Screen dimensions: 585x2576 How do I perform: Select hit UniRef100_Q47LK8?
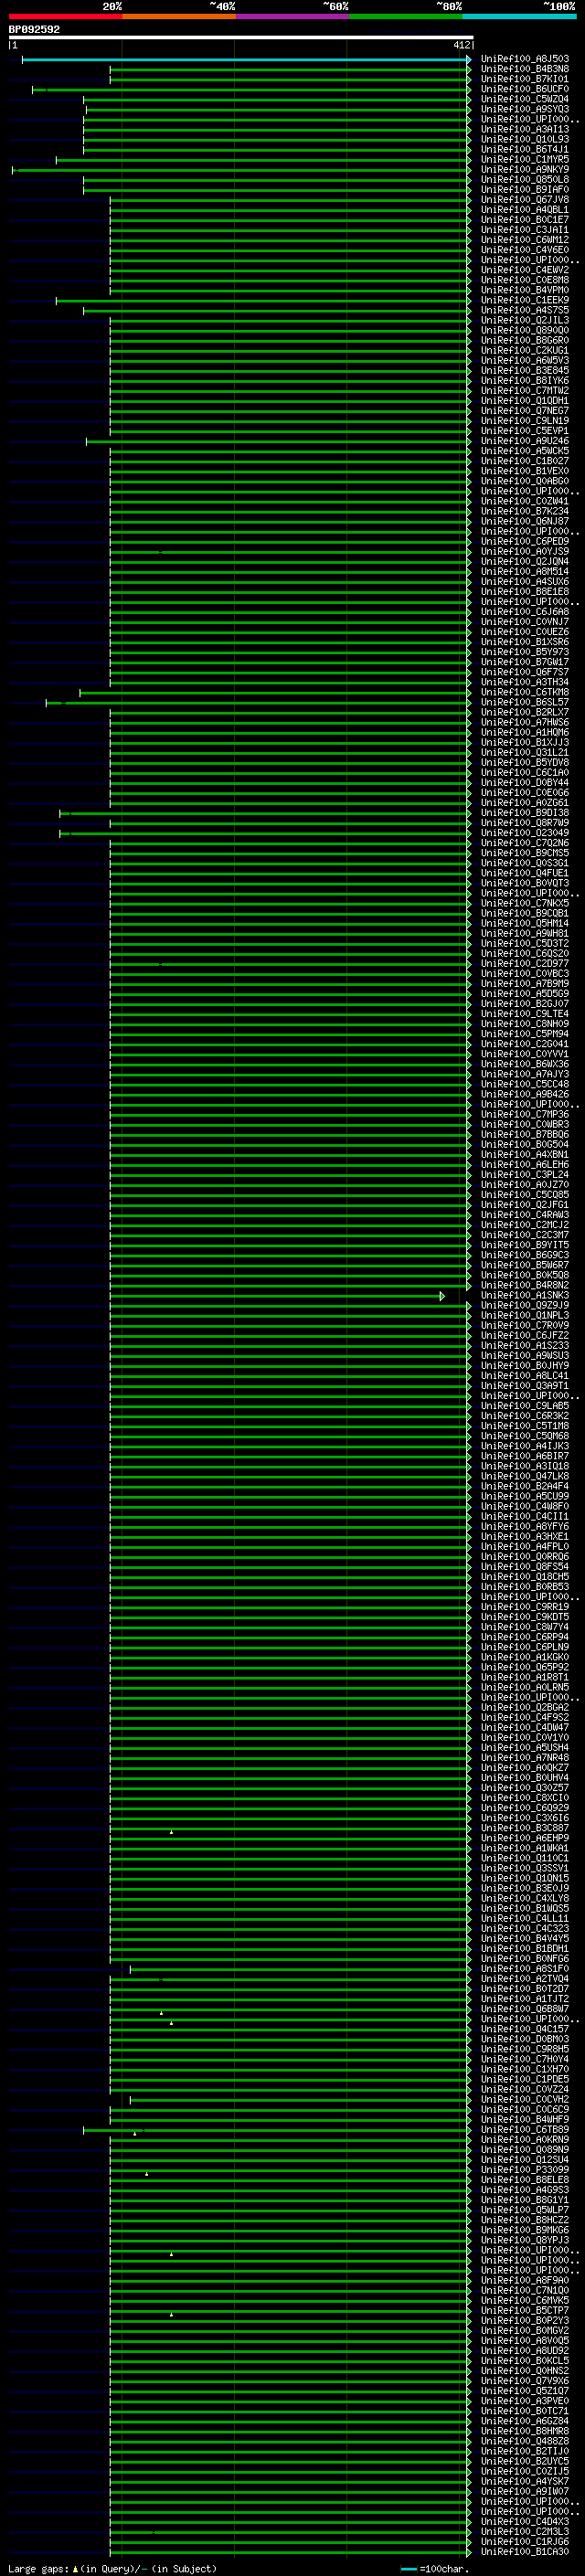(525, 1476)
